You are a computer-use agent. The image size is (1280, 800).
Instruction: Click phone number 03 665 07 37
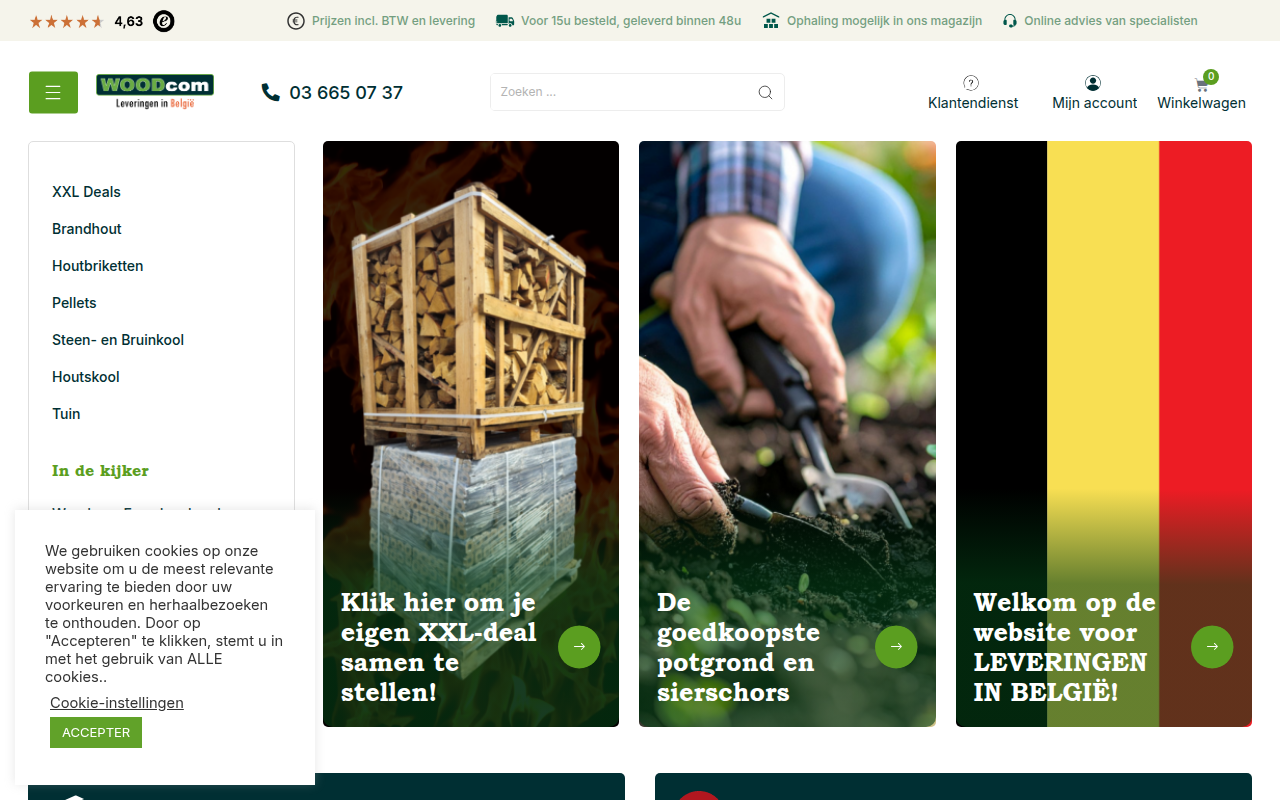[346, 92]
